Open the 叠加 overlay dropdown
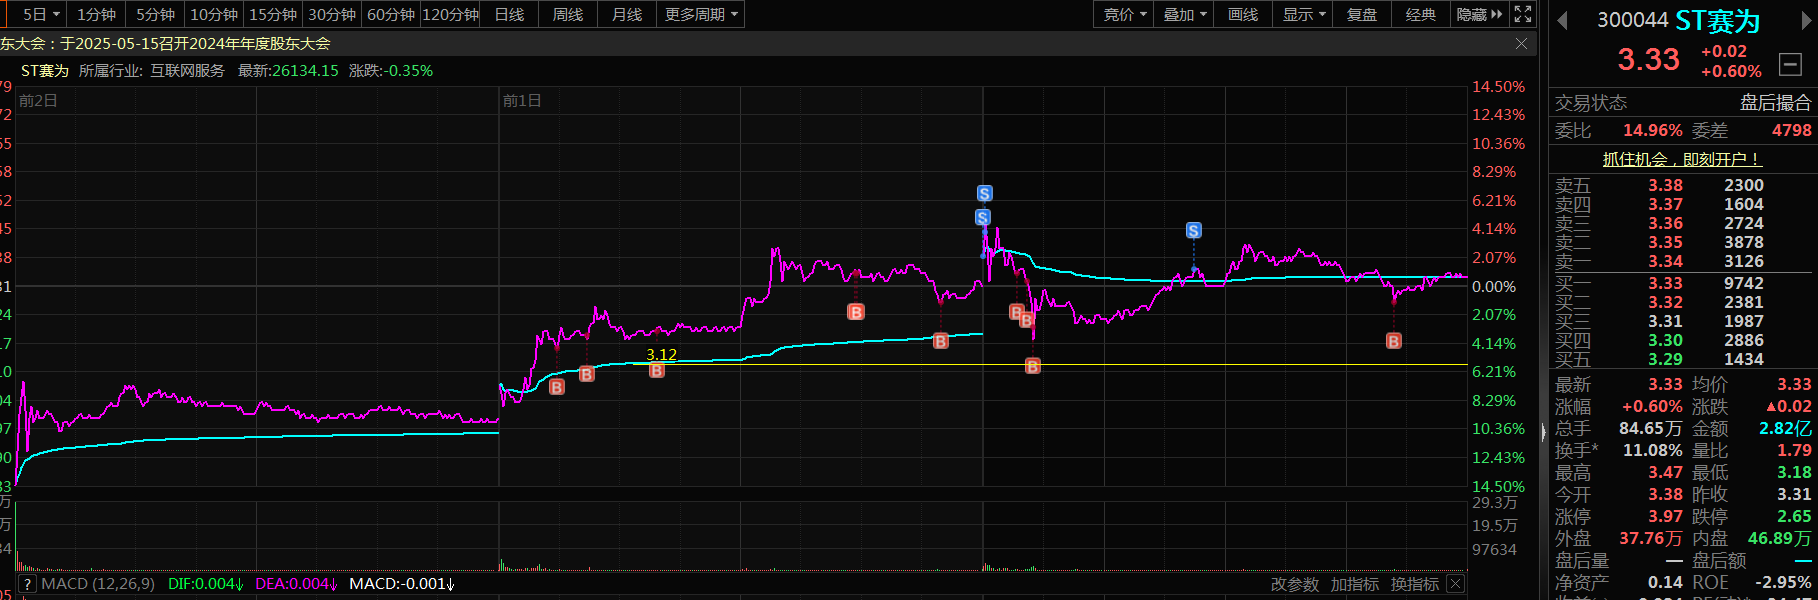This screenshot has width=1818, height=600. [1184, 14]
